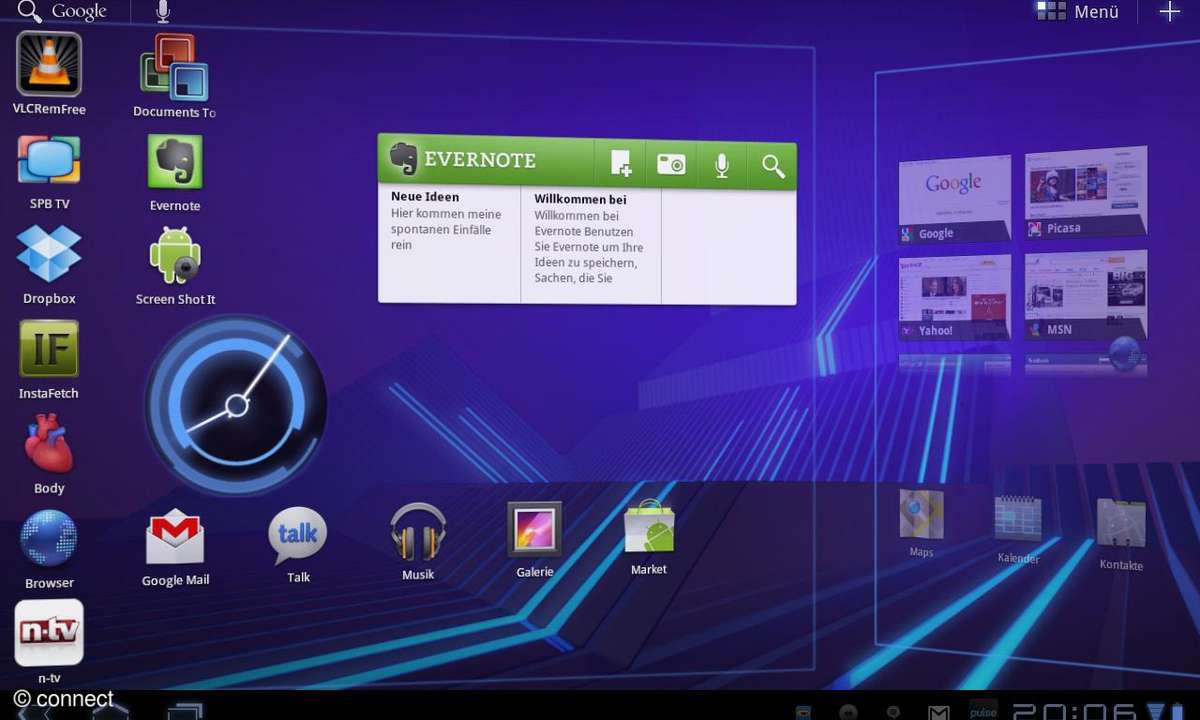
Task: Record an audio note in Evernote widget
Action: tap(722, 166)
